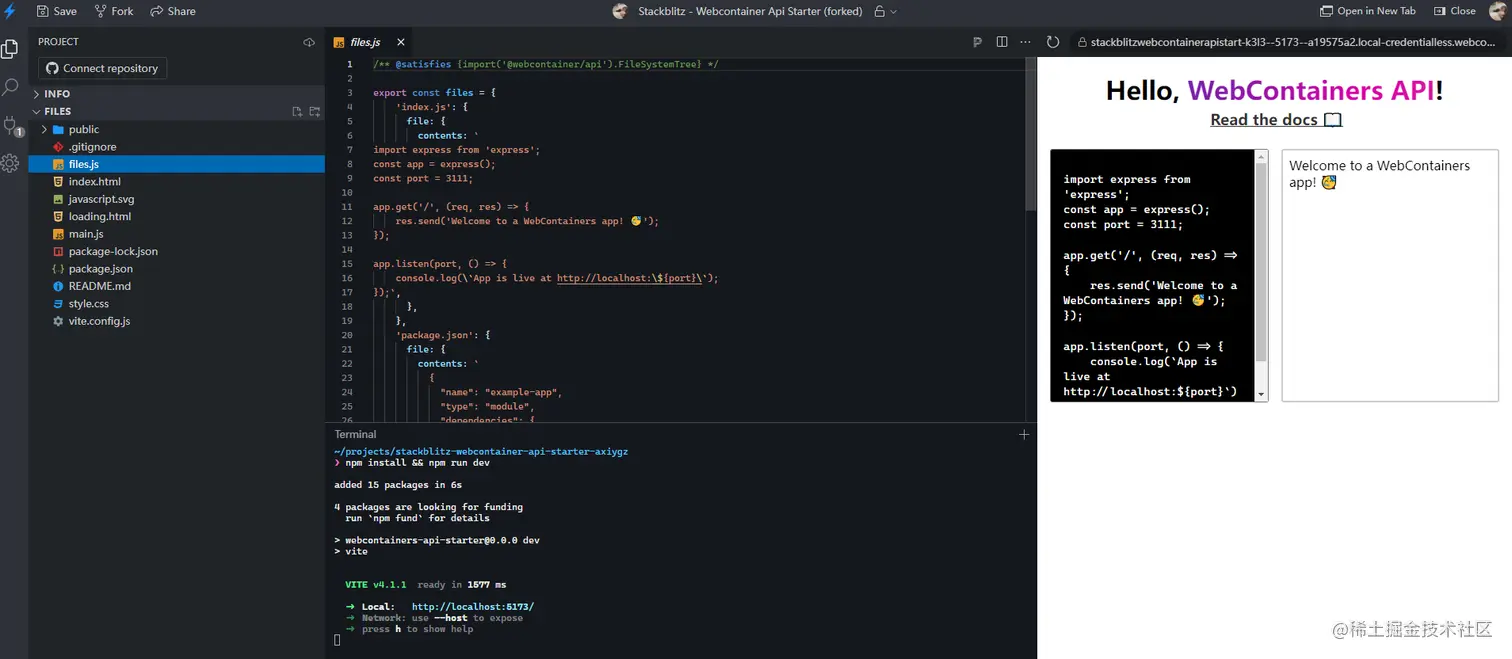Open the editor more actions ellipsis

1025,42
